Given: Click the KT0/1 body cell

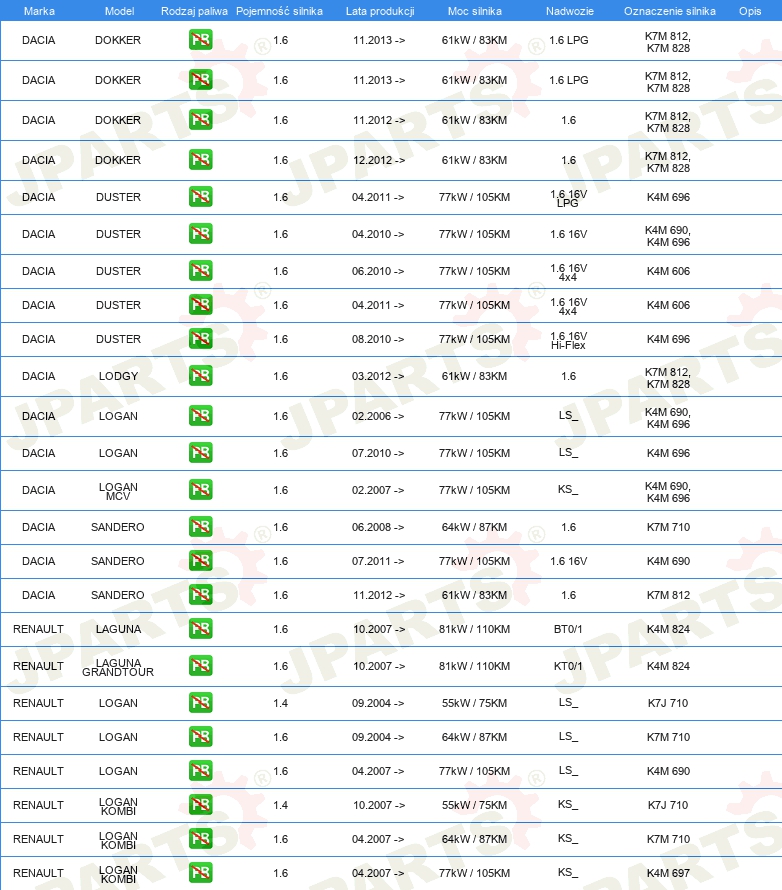Looking at the screenshot, I should coord(568,666).
